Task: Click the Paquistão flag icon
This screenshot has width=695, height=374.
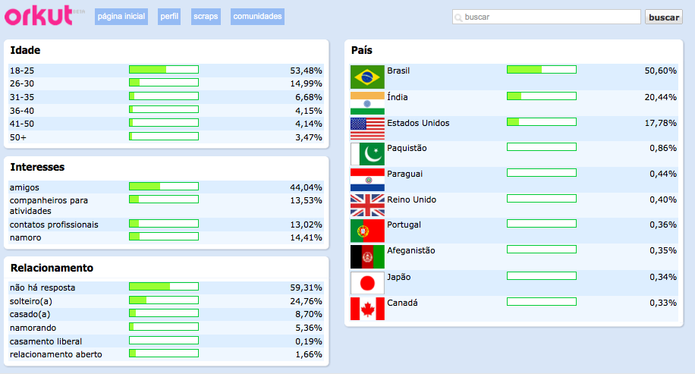Action: pos(367,154)
